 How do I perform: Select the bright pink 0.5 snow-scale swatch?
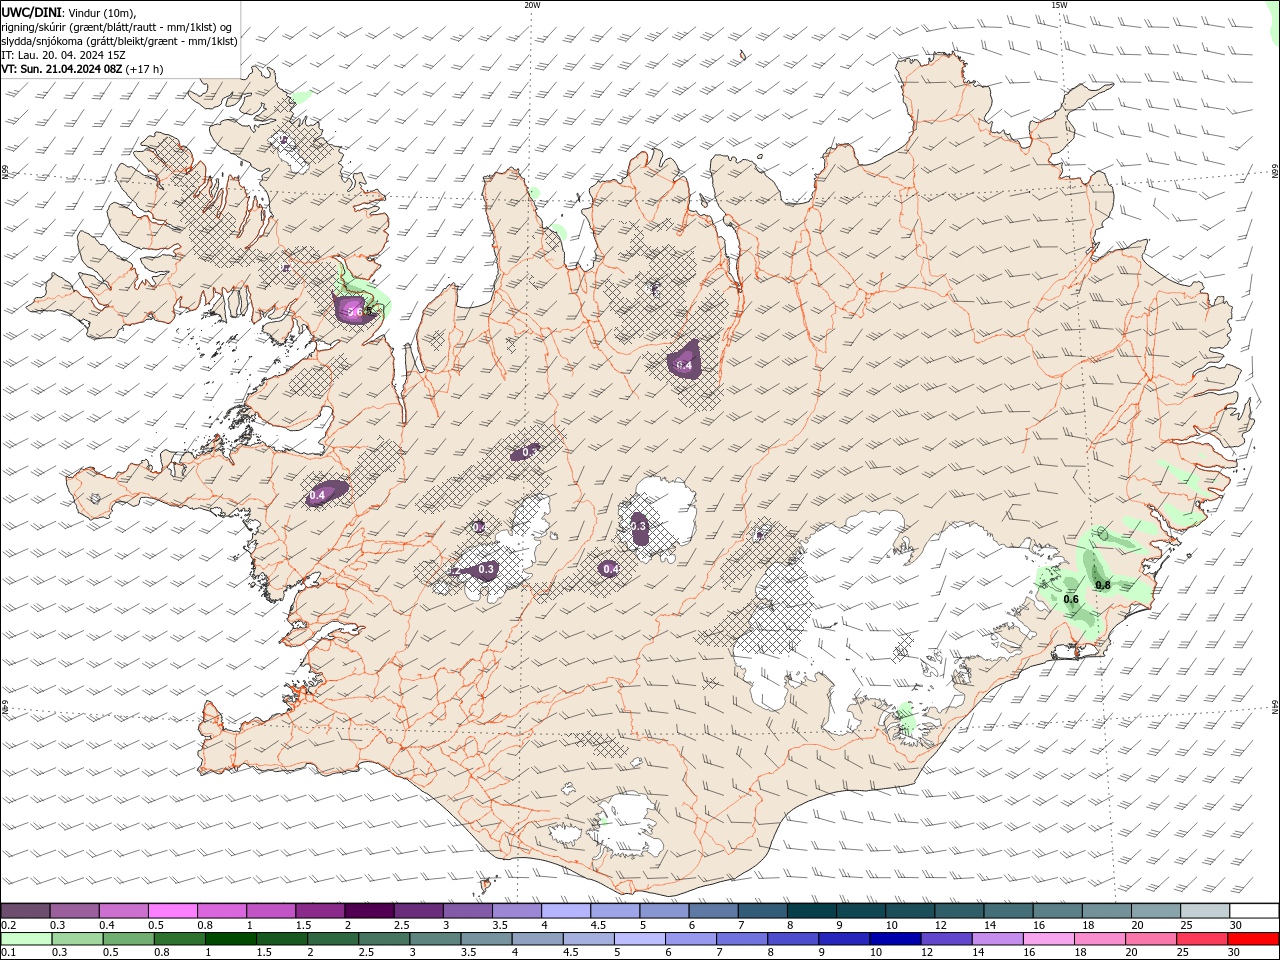tap(172, 911)
